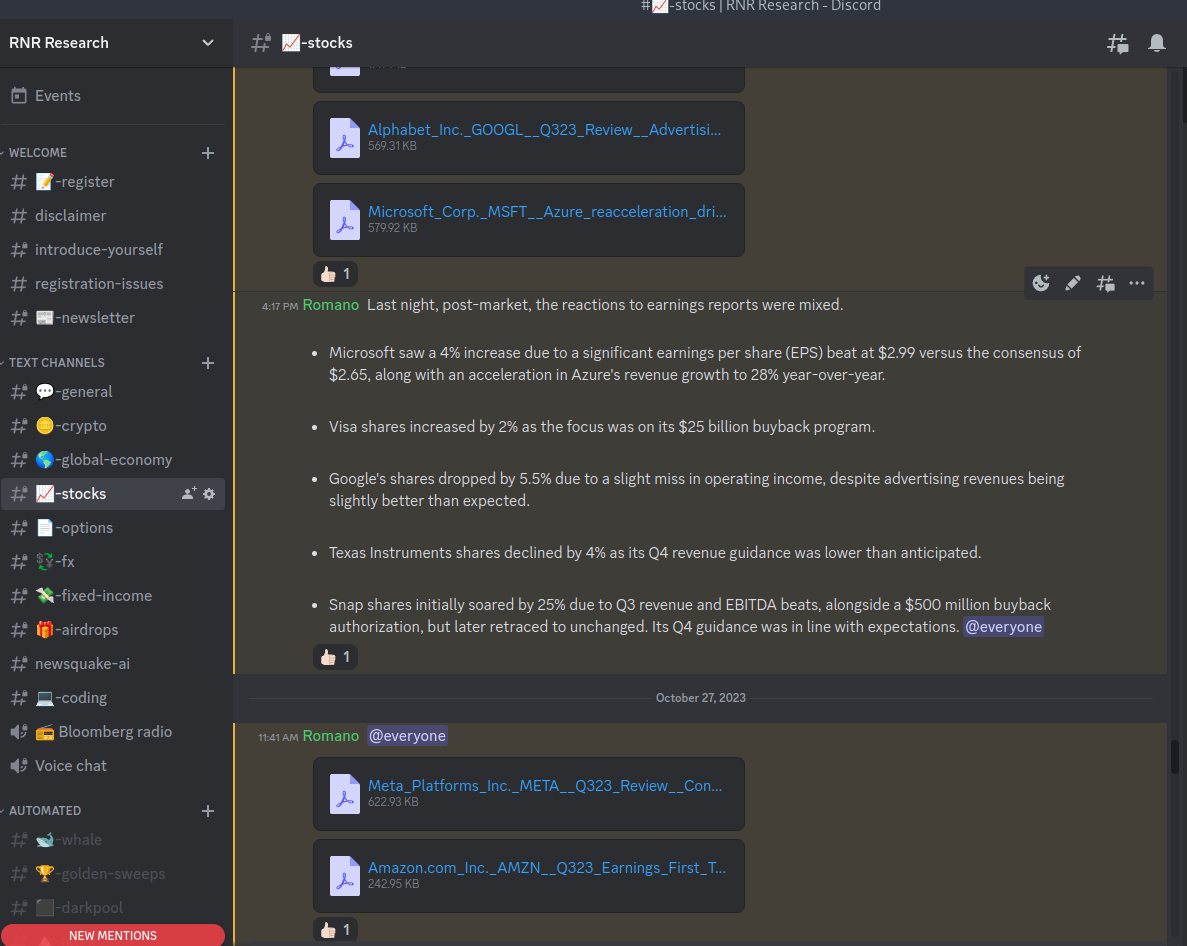
Task: Open the coding channel
Action: (113, 698)
